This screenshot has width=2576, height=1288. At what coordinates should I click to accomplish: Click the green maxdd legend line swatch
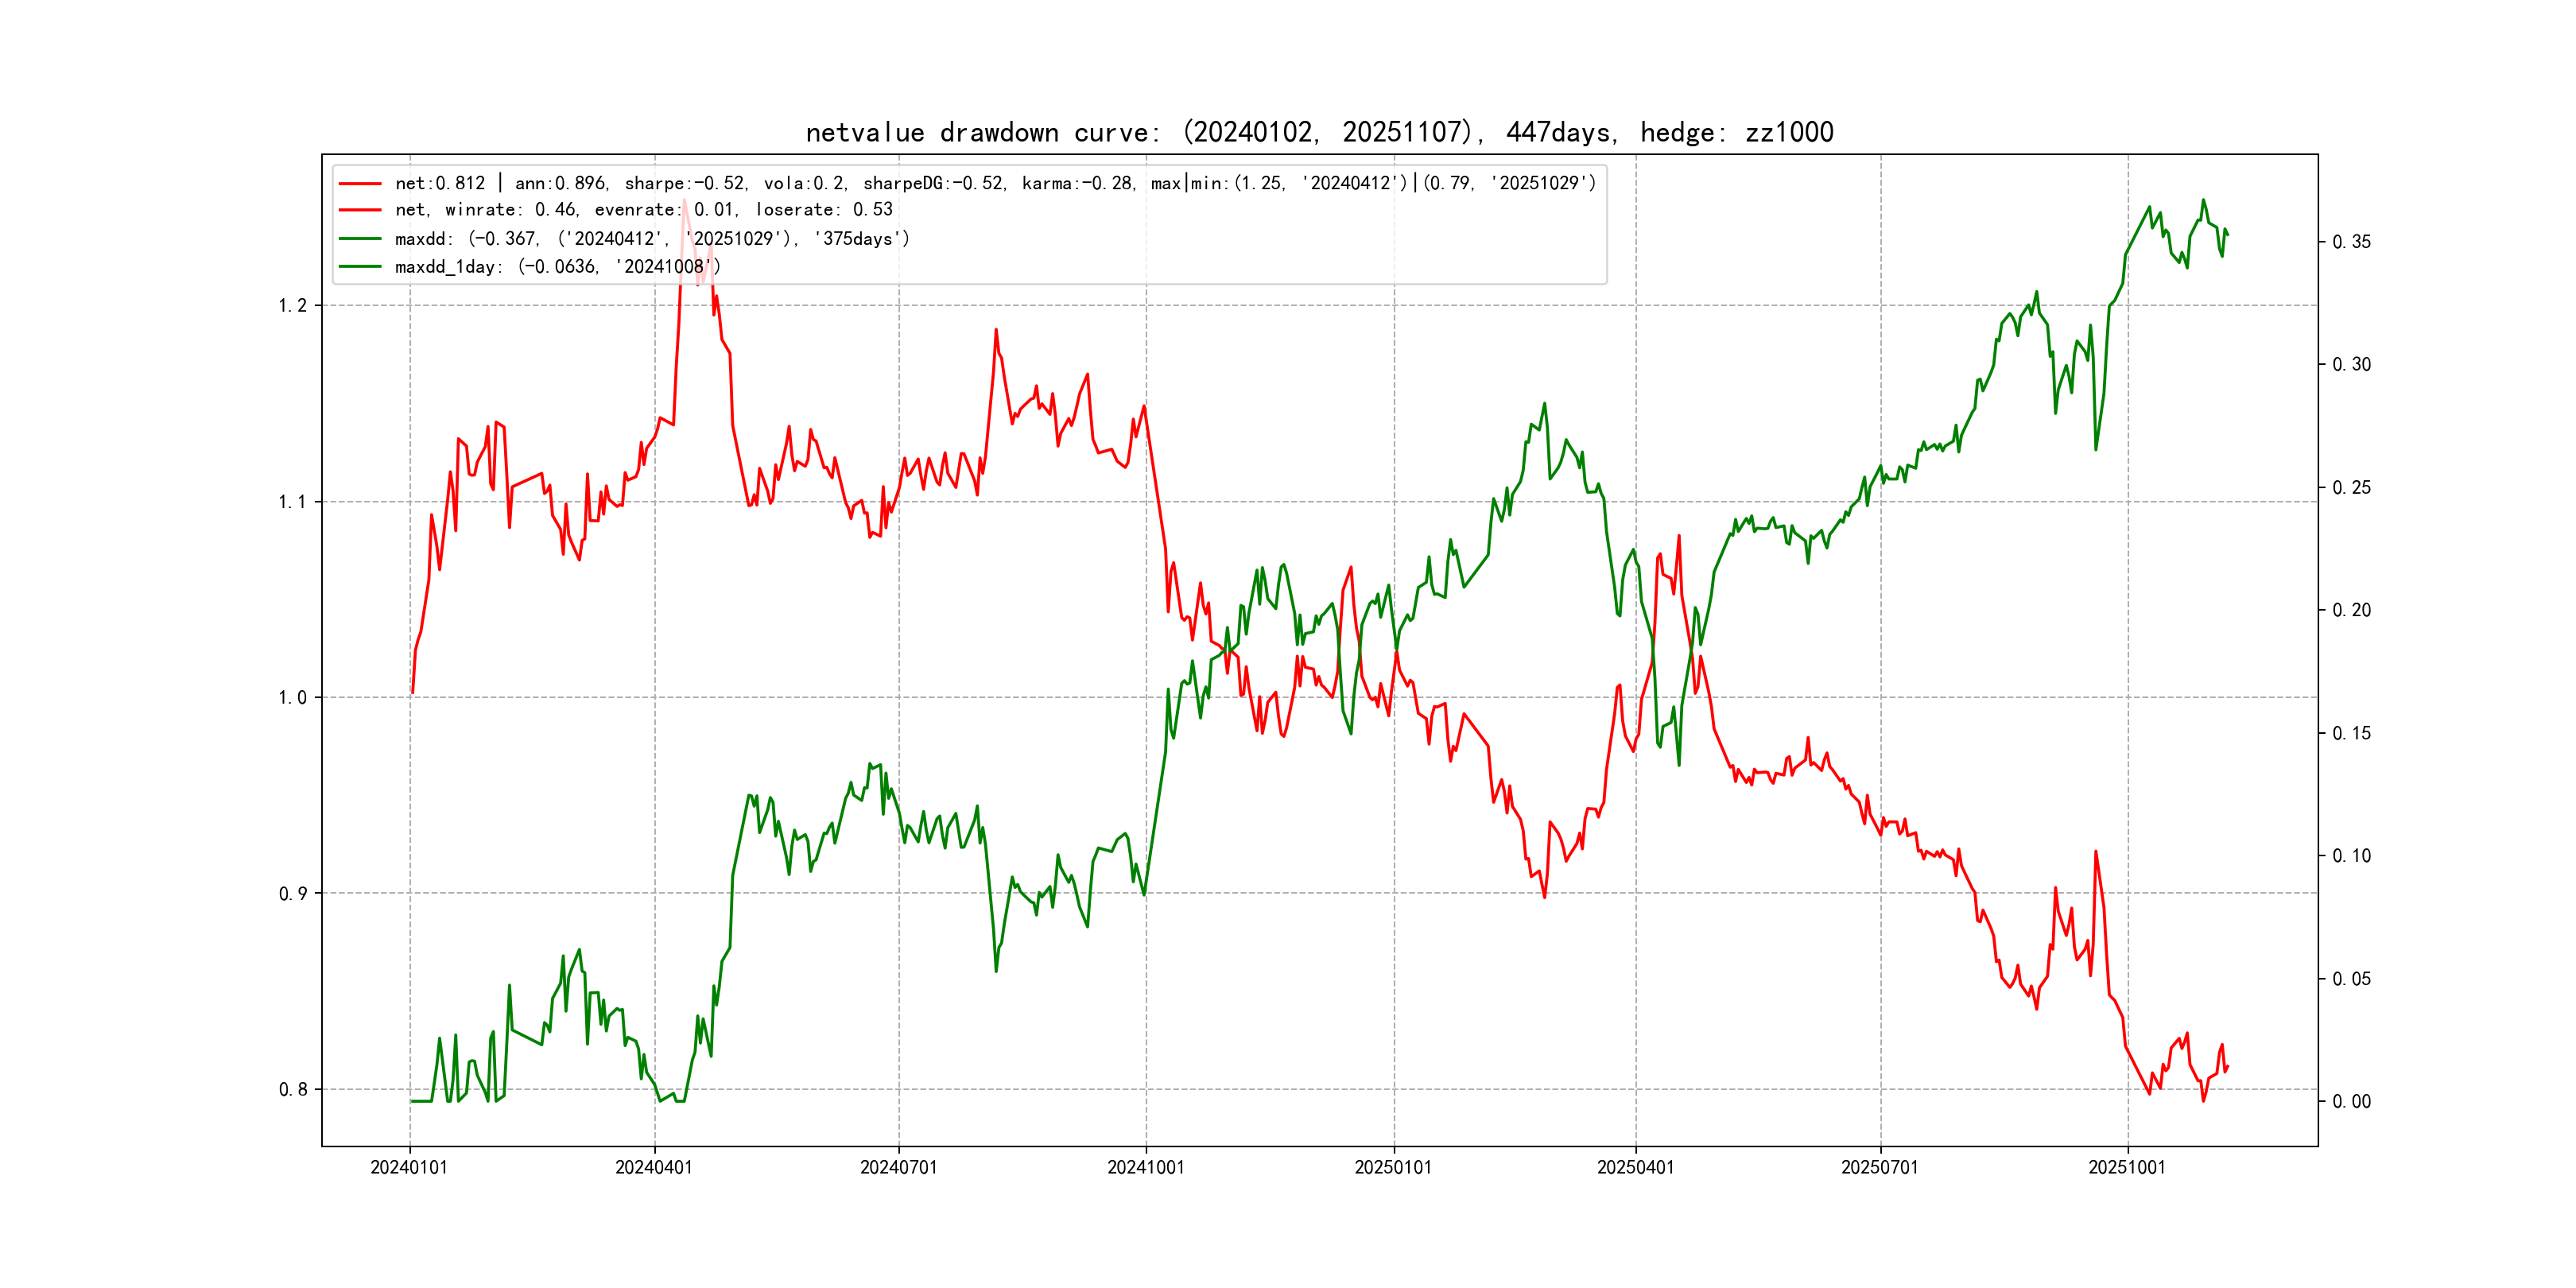click(360, 239)
